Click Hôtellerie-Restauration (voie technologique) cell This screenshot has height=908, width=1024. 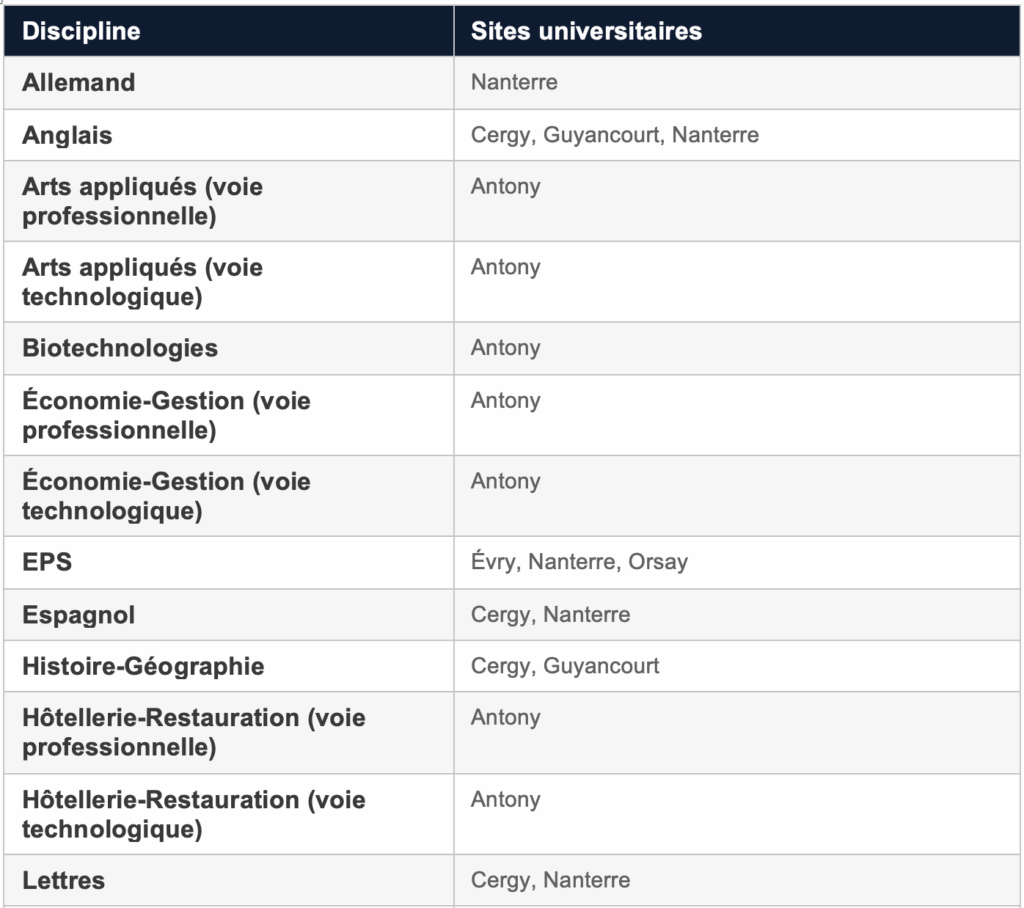click(x=193, y=814)
